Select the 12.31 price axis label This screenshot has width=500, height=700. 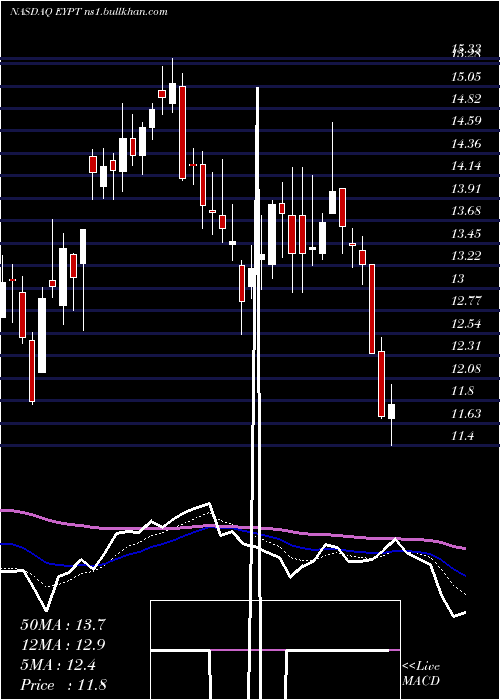(x=466, y=346)
